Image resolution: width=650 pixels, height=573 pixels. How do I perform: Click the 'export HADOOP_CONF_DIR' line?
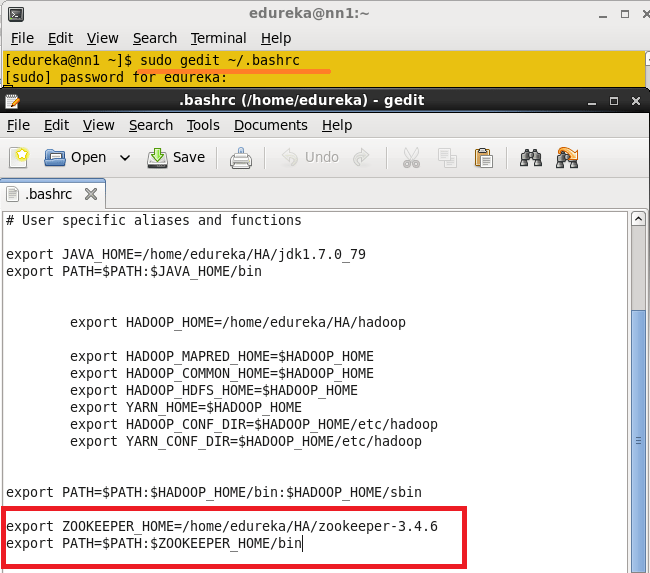coord(254,424)
